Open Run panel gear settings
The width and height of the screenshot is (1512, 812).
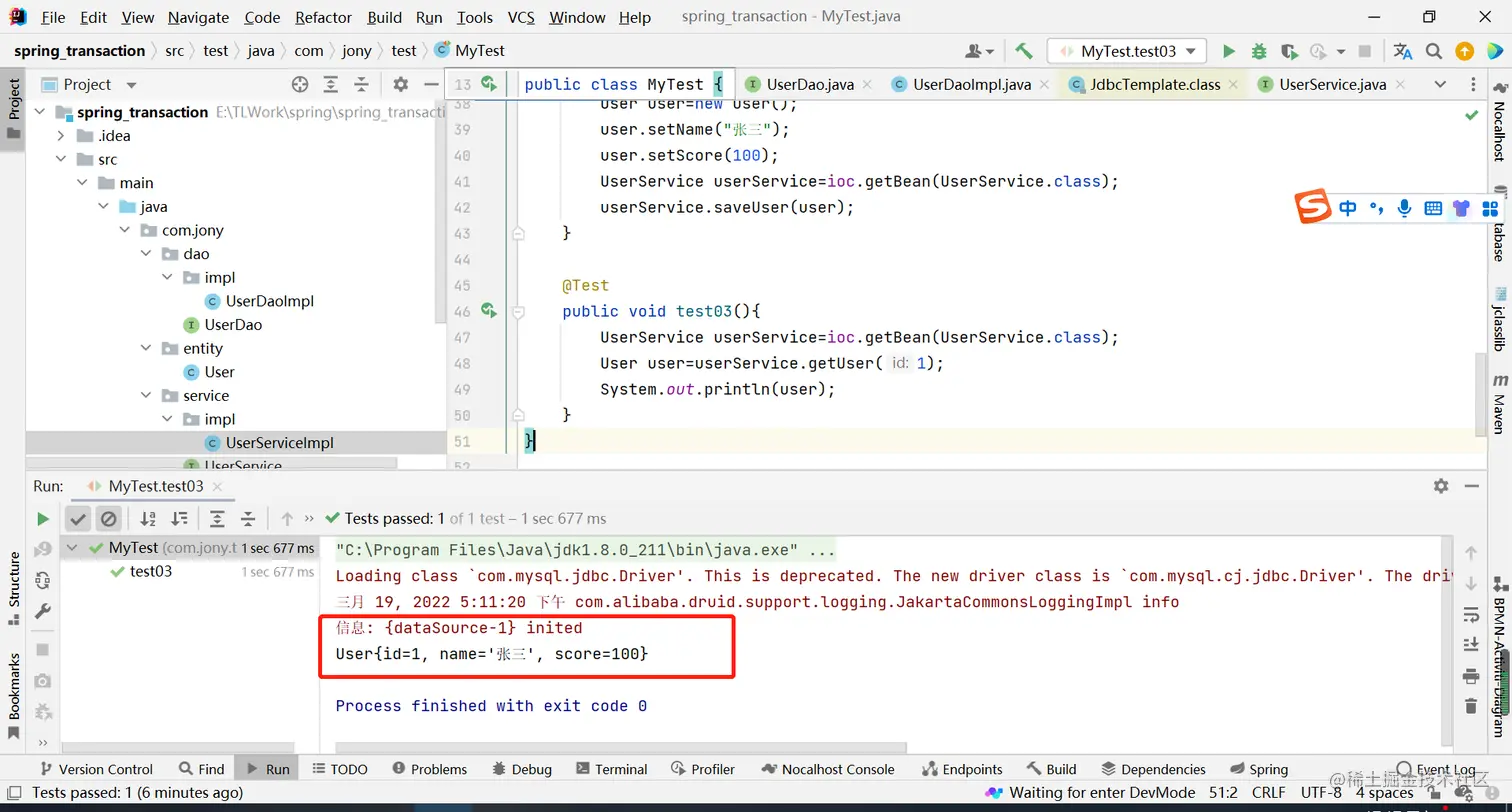pyautogui.click(x=1441, y=486)
